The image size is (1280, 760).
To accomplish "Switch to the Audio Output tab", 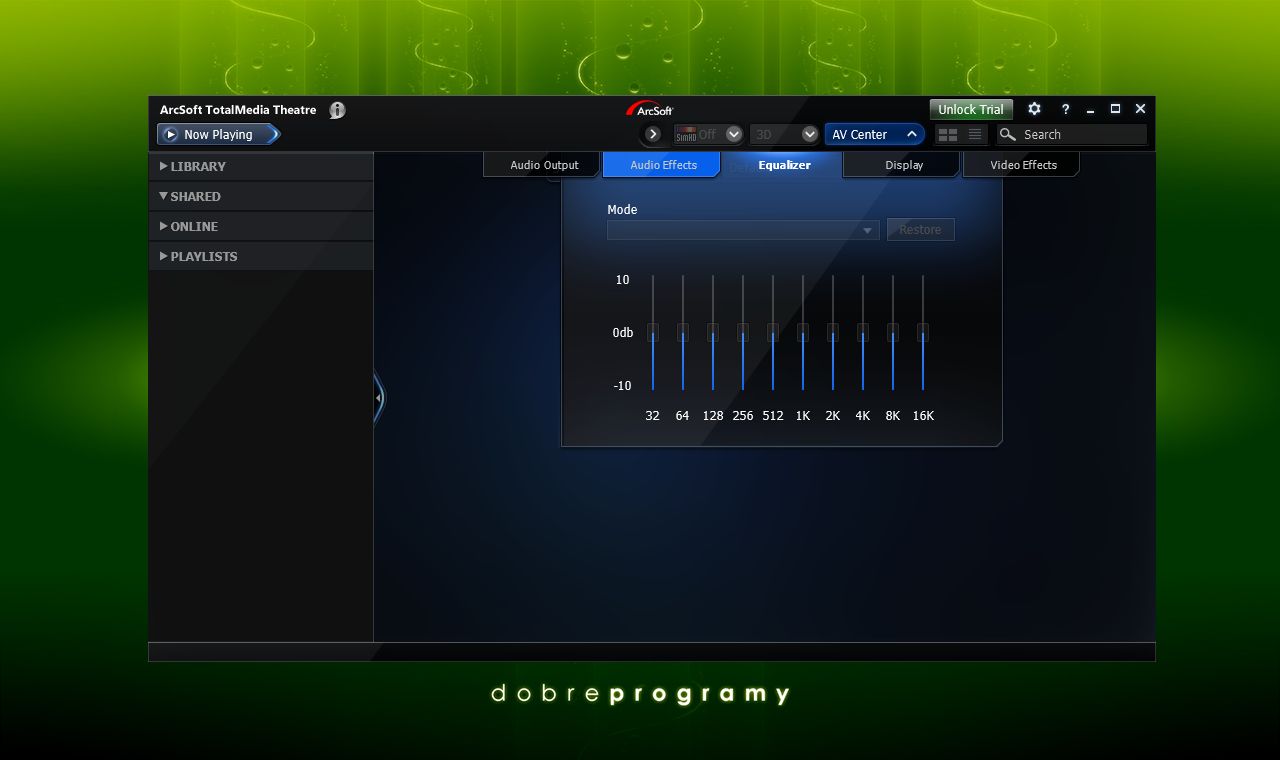I will point(544,165).
